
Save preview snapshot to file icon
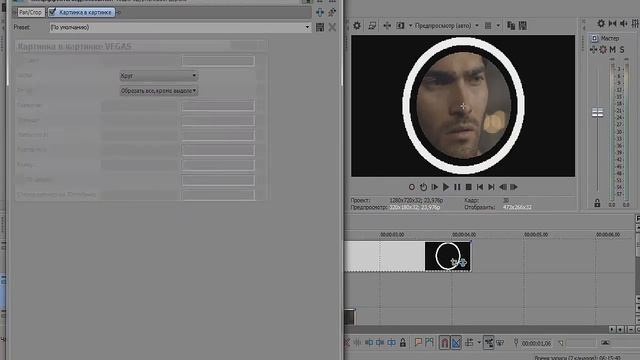[522, 26]
